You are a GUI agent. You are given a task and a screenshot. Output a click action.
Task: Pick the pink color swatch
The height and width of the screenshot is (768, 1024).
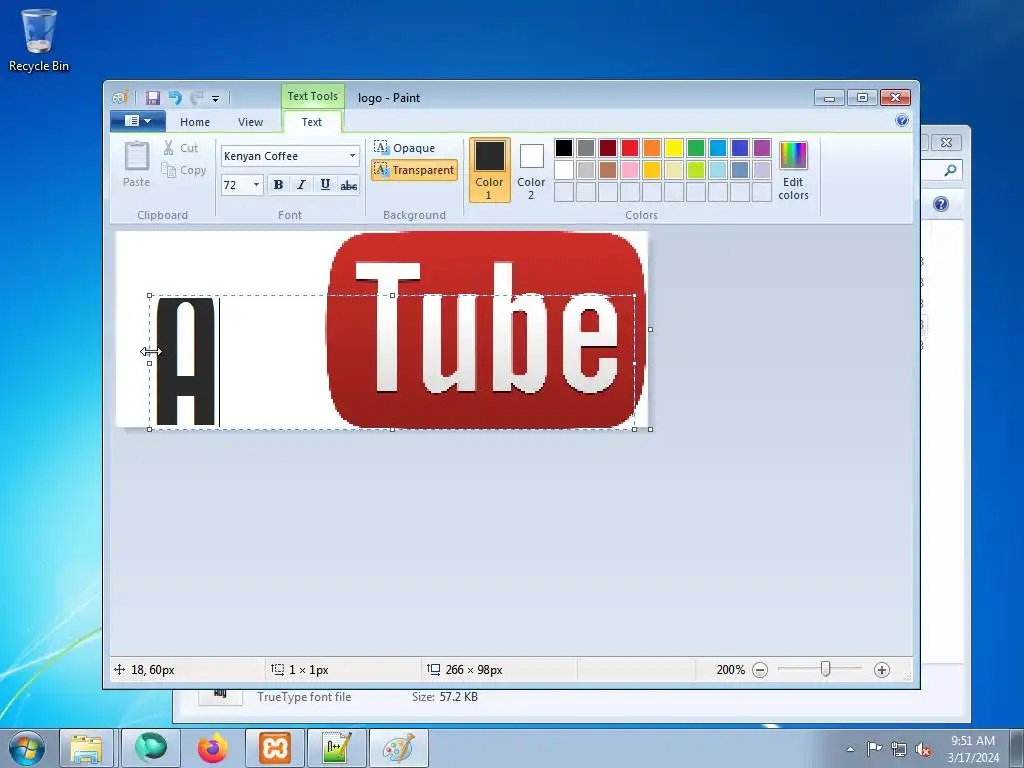[630, 170]
